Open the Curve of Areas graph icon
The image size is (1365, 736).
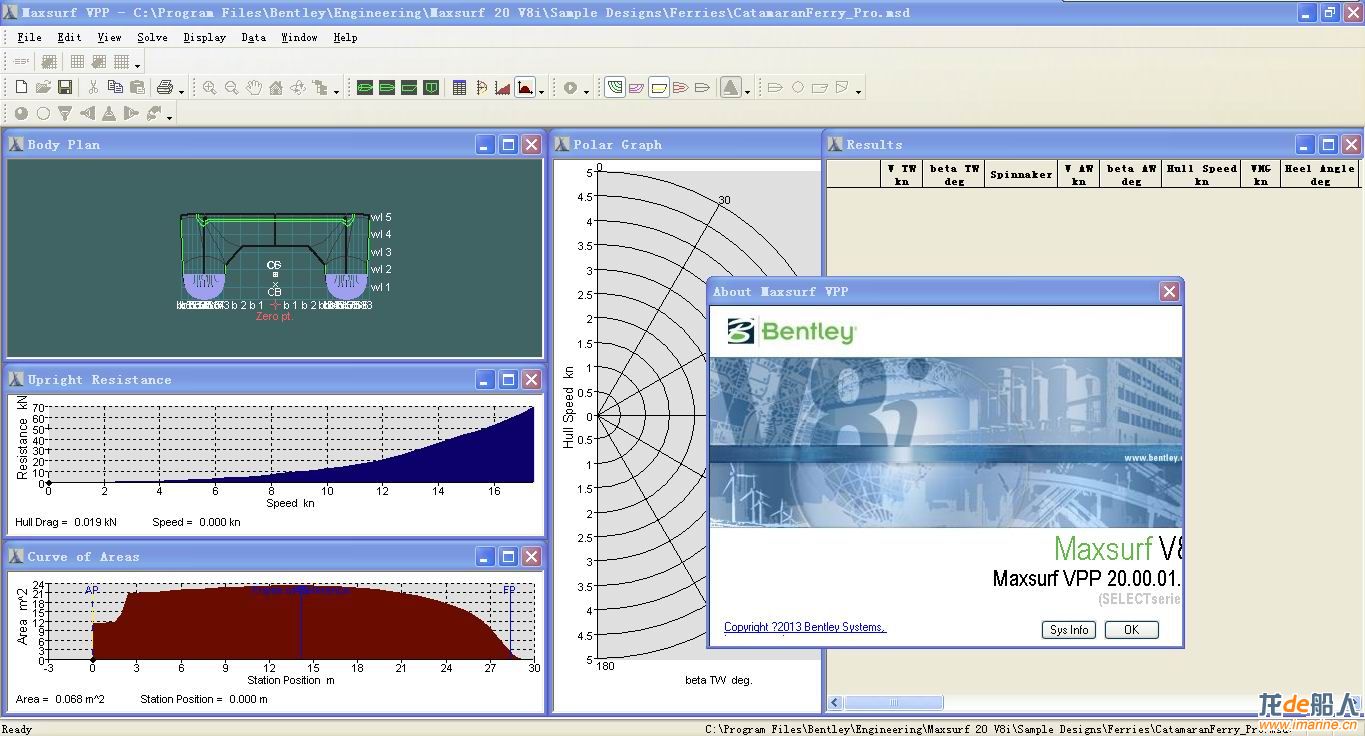point(525,88)
